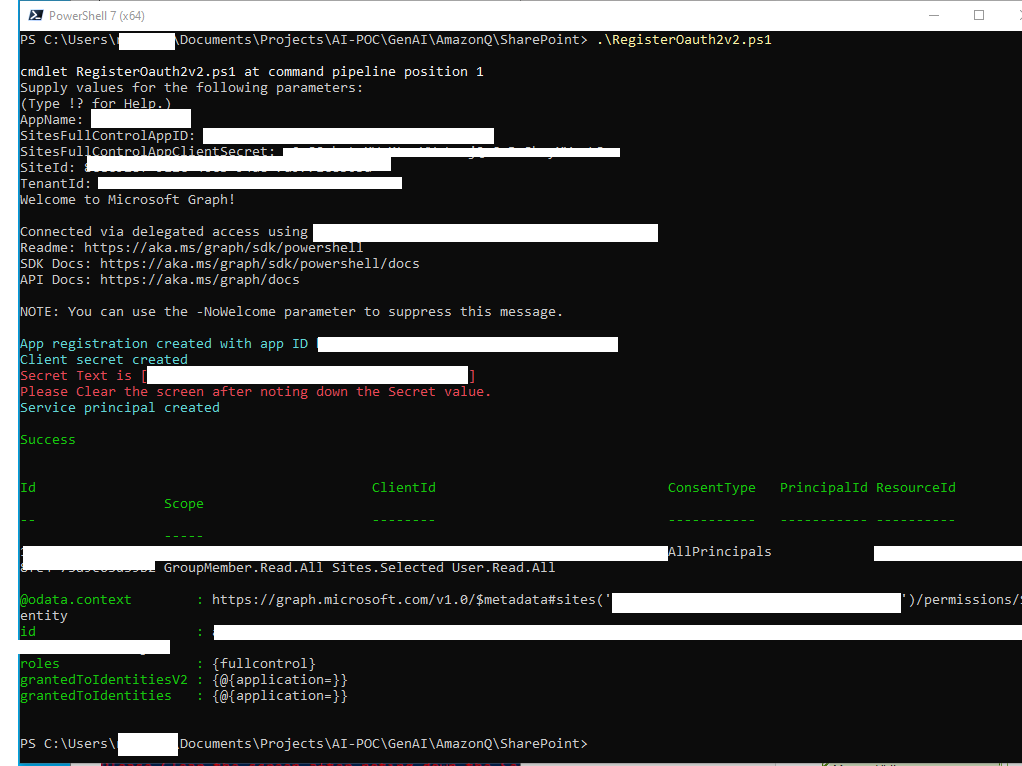
Task: Click 'Connected via delegated access using' text
Action: point(164,231)
